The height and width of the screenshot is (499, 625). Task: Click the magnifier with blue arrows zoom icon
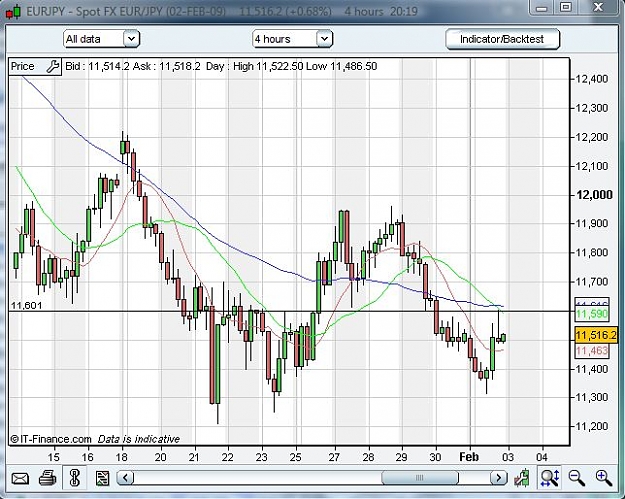click(550, 477)
